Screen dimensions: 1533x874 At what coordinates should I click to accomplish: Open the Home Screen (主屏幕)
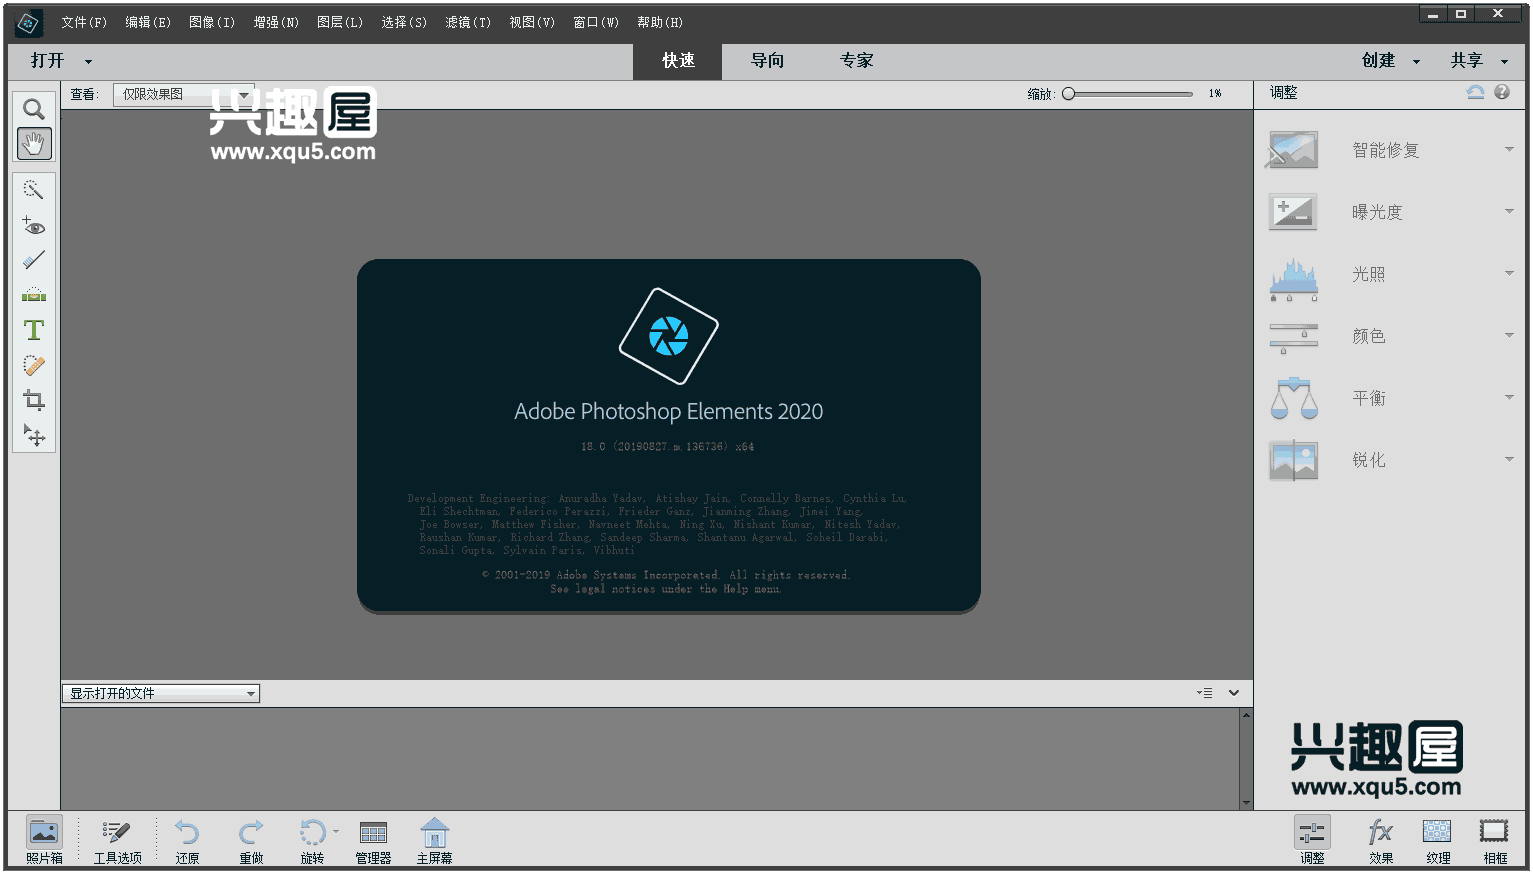434,839
